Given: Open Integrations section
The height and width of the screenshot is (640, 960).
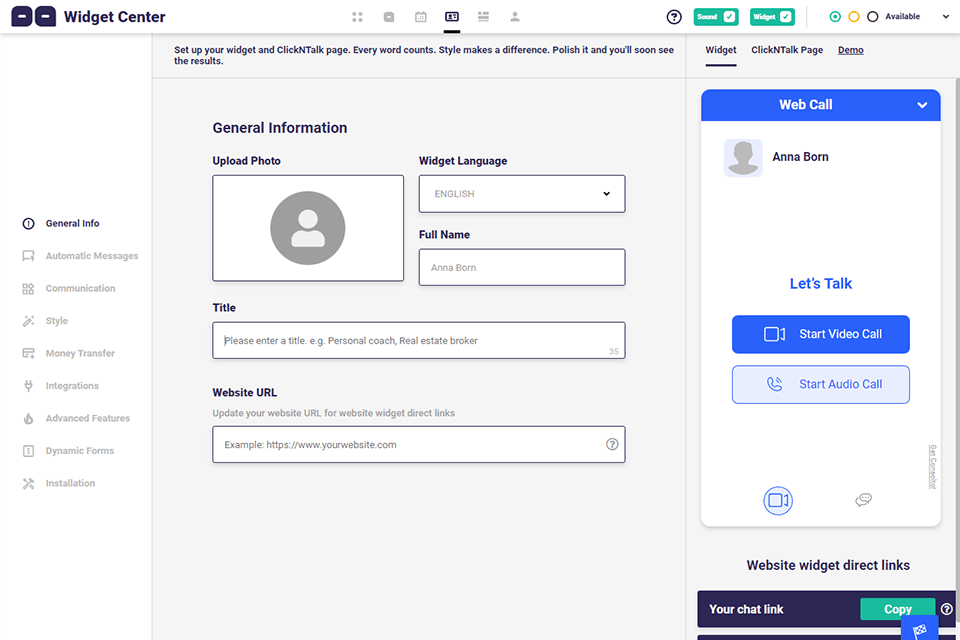Looking at the screenshot, I should tap(61, 386).
